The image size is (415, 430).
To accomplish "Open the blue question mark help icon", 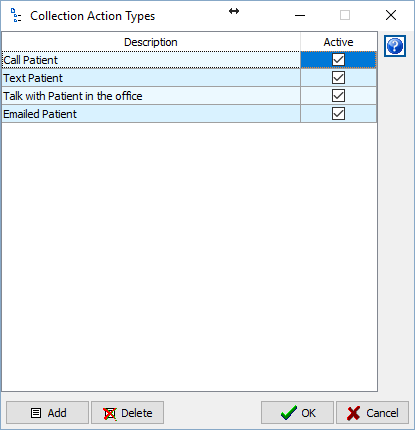I will tap(395, 46).
